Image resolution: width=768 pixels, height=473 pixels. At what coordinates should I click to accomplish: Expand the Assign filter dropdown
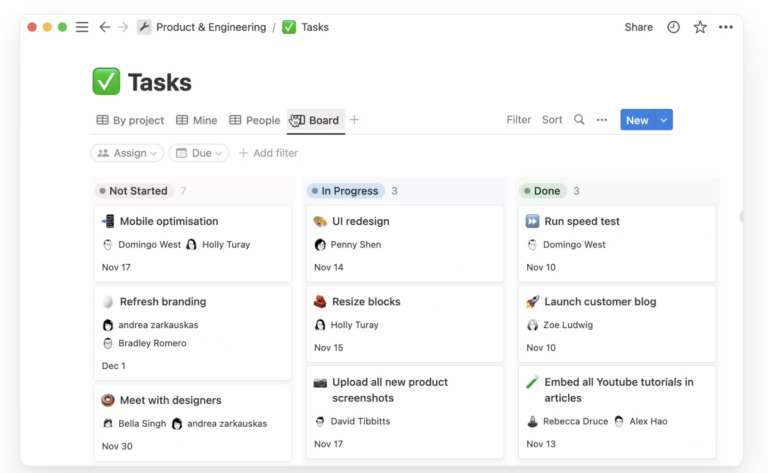point(127,153)
